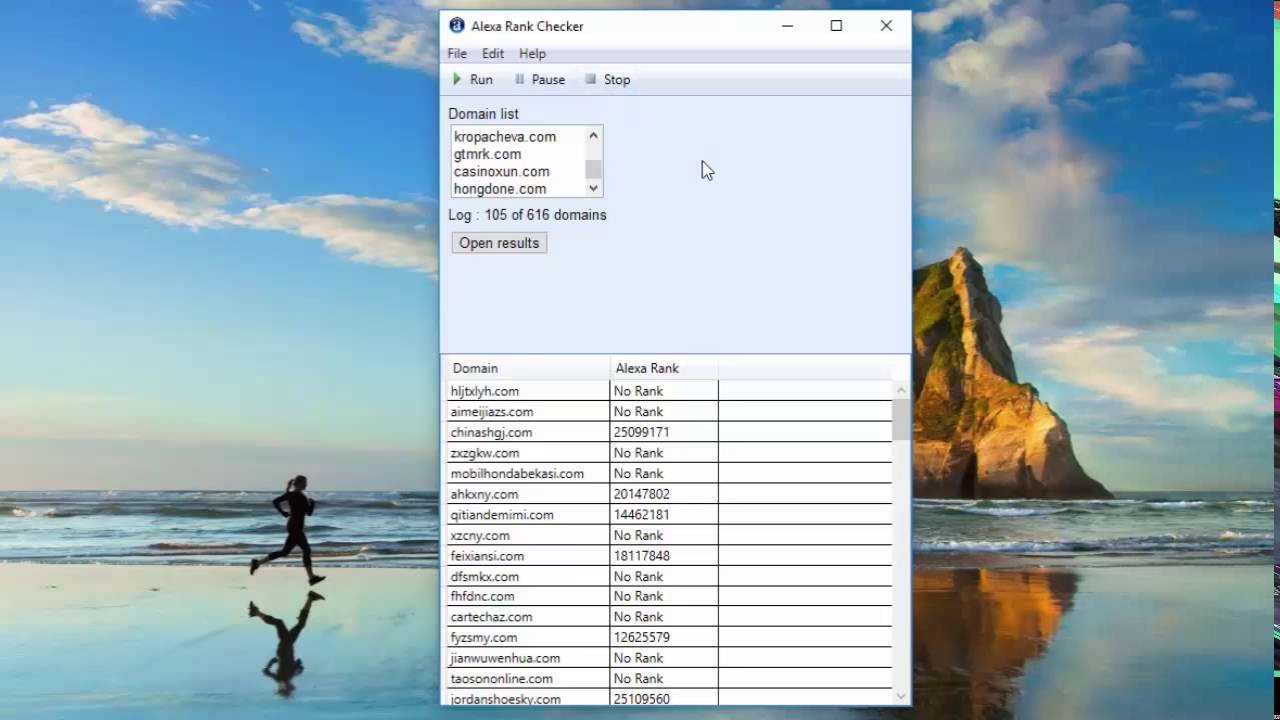This screenshot has width=1280, height=720.
Task: Click the xzcny.com row
Action: tap(669, 535)
